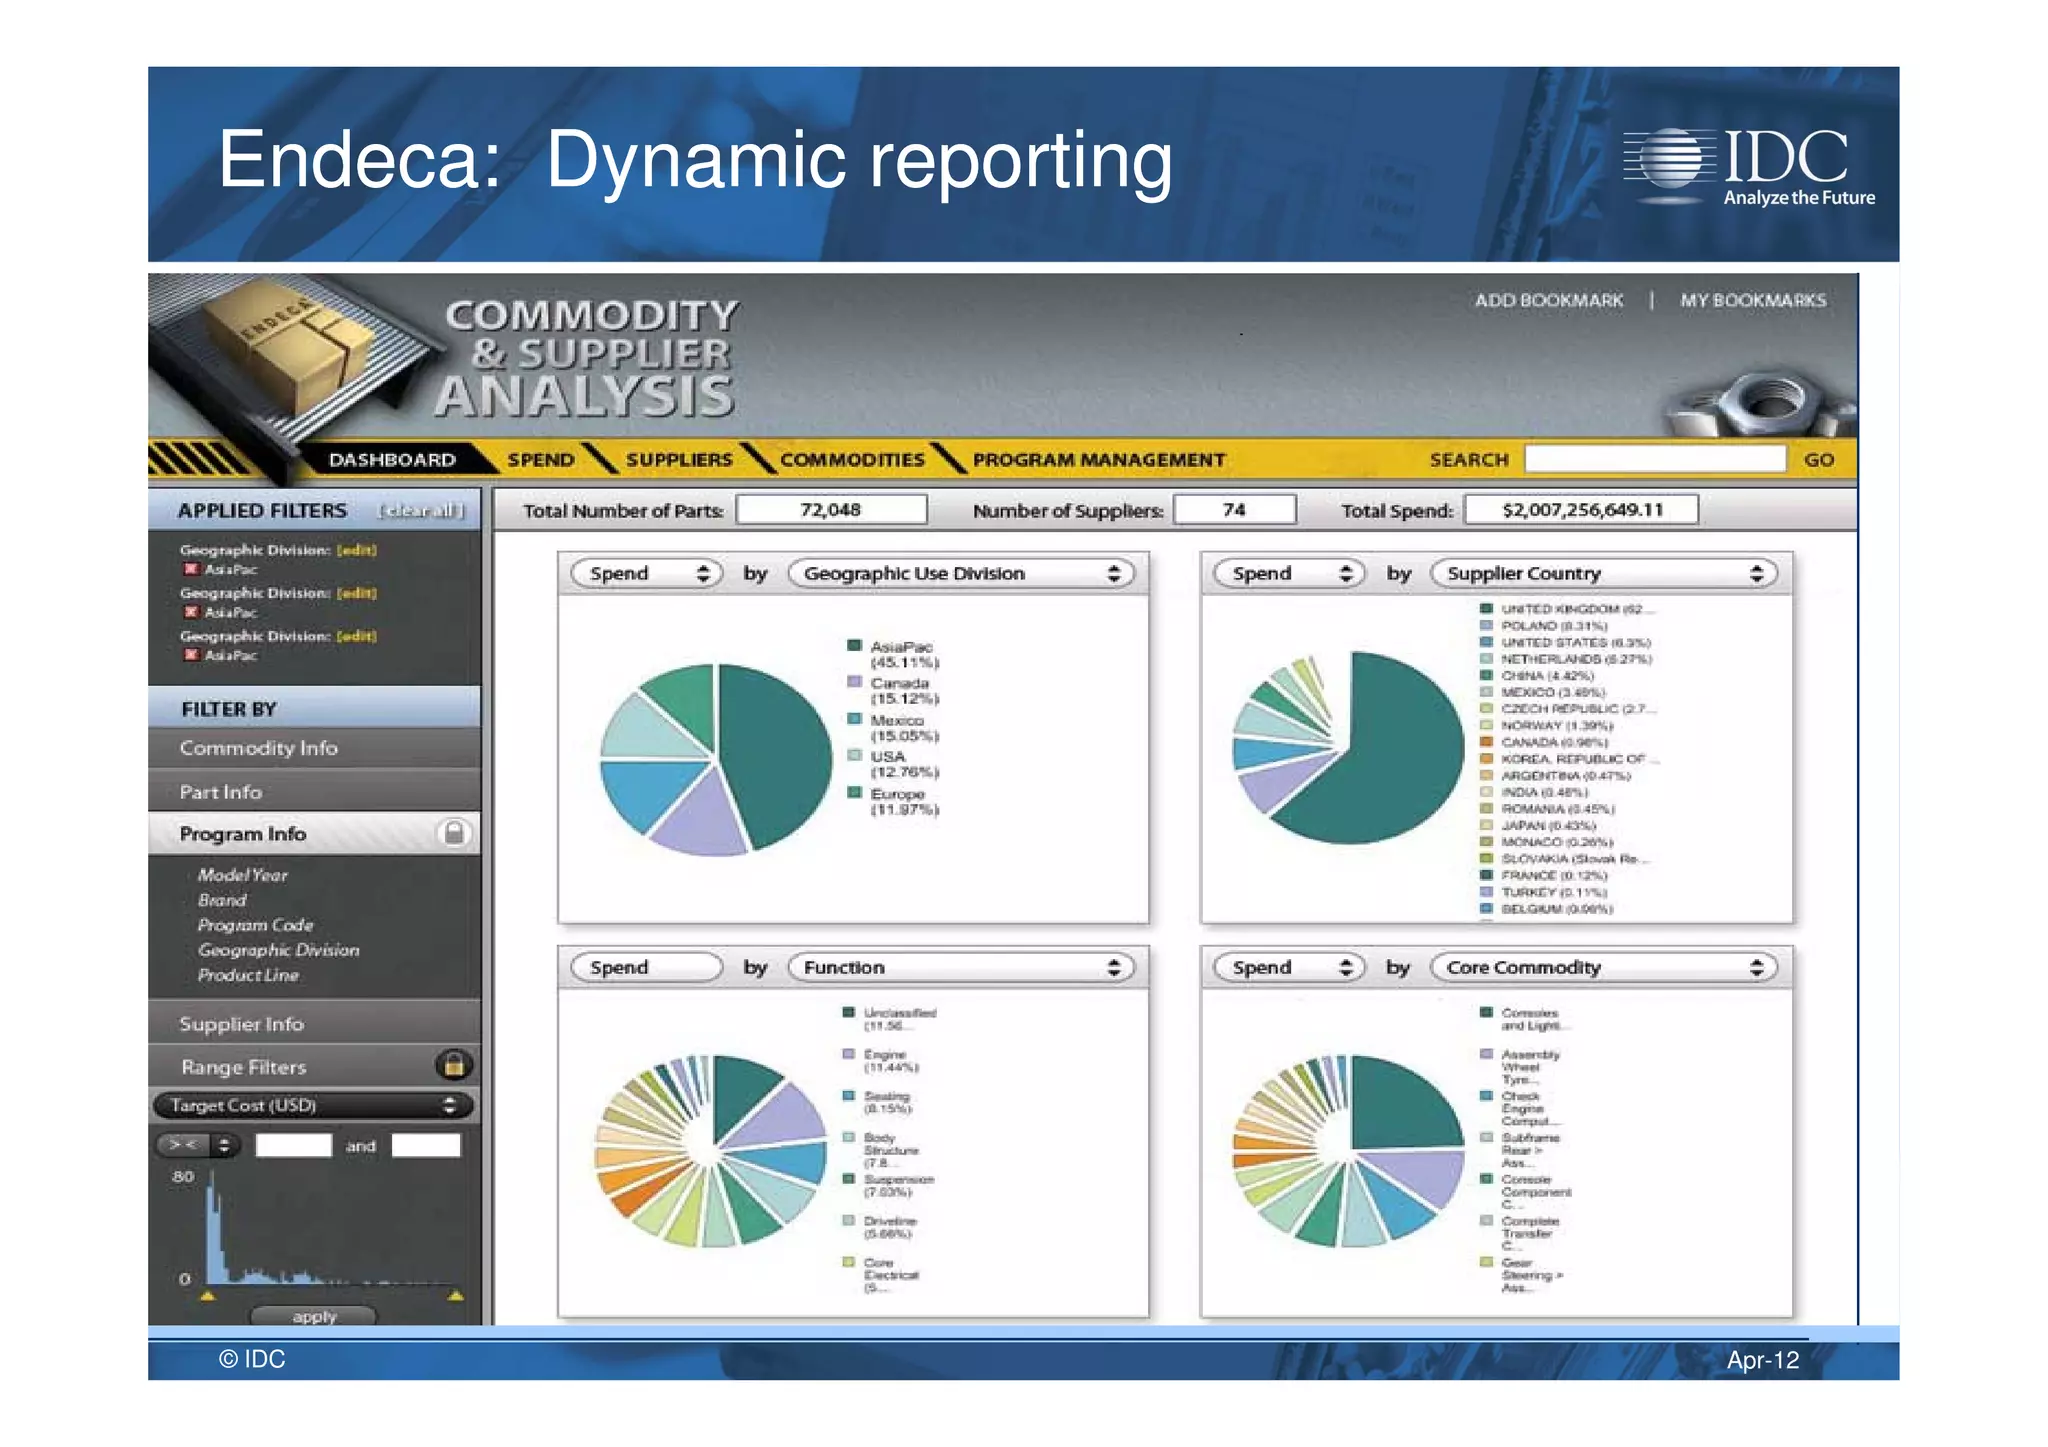
Task: Click the Total Spend value $2,007,256,649.11
Action: [1582, 510]
